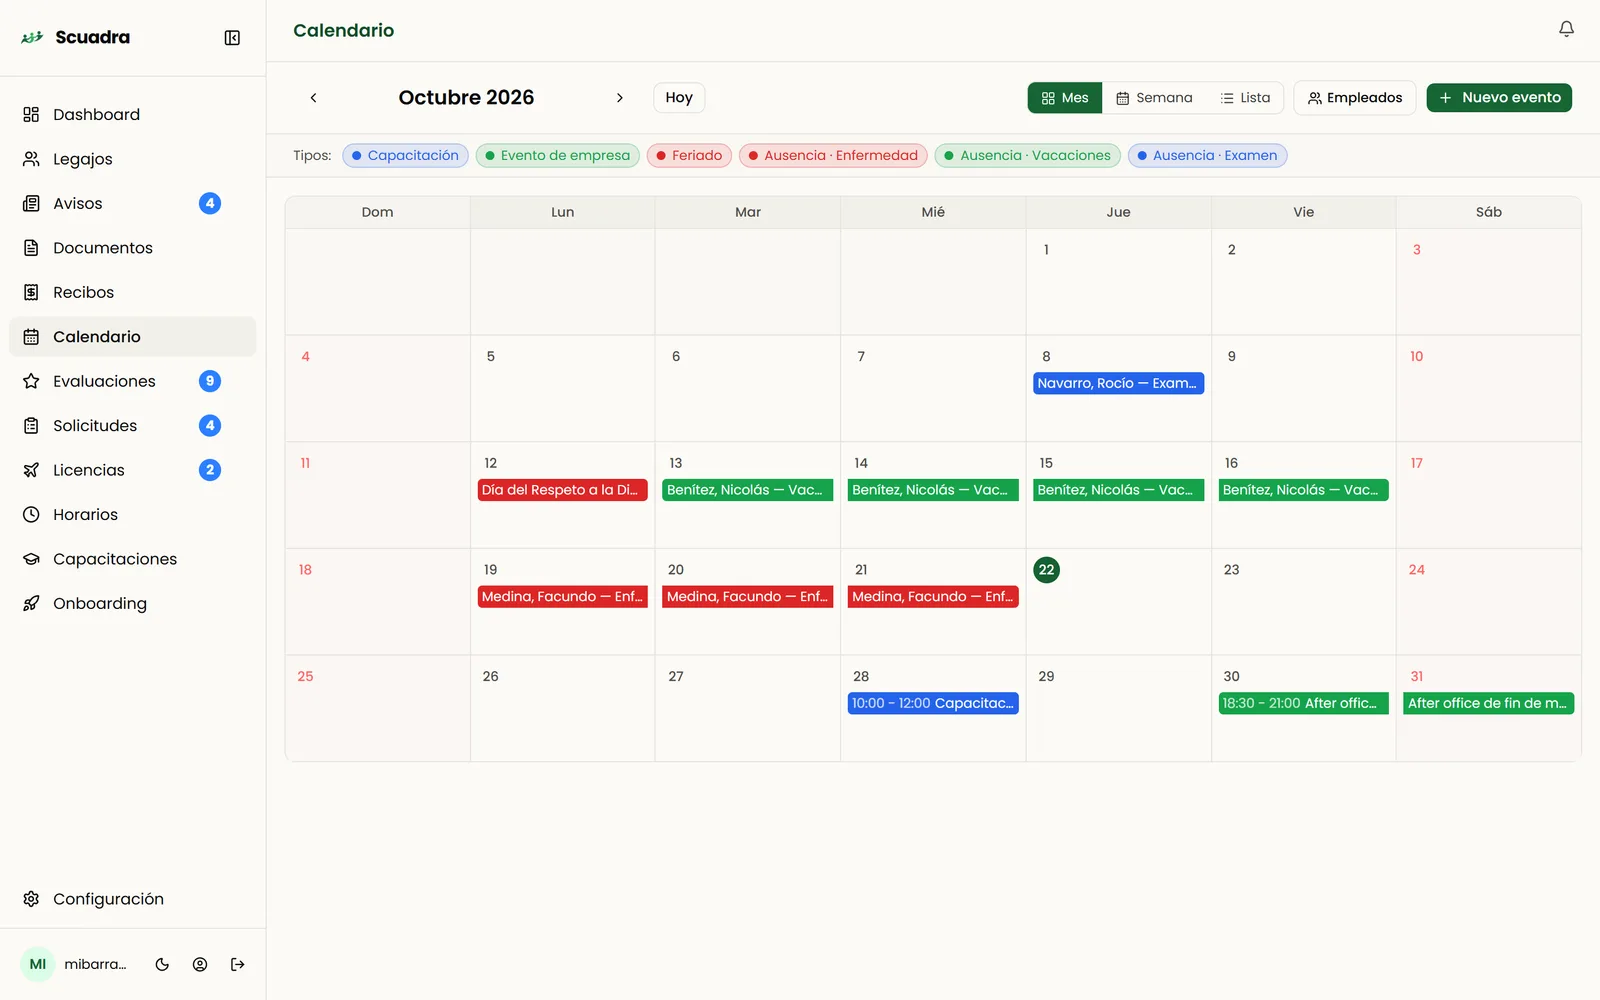This screenshot has width=1600, height=1000.
Task: Open Configuración settings
Action: [132, 899]
